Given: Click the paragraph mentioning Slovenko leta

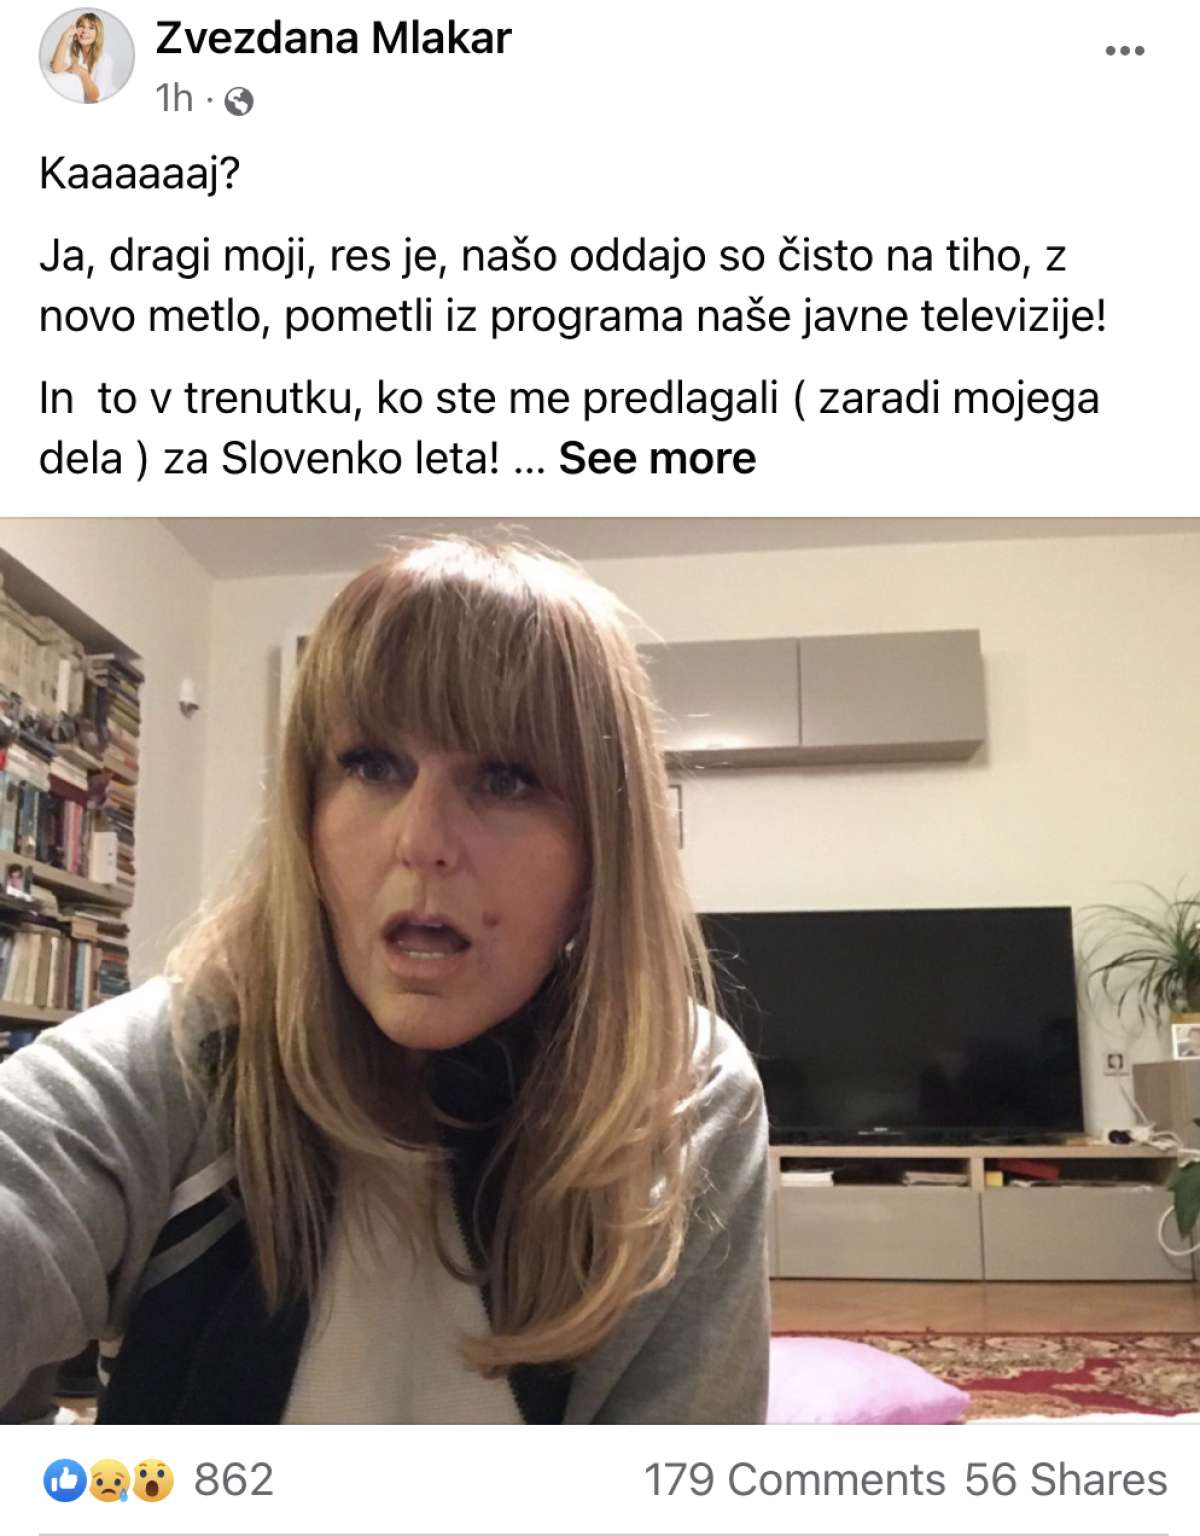Looking at the screenshot, I should (x=569, y=428).
